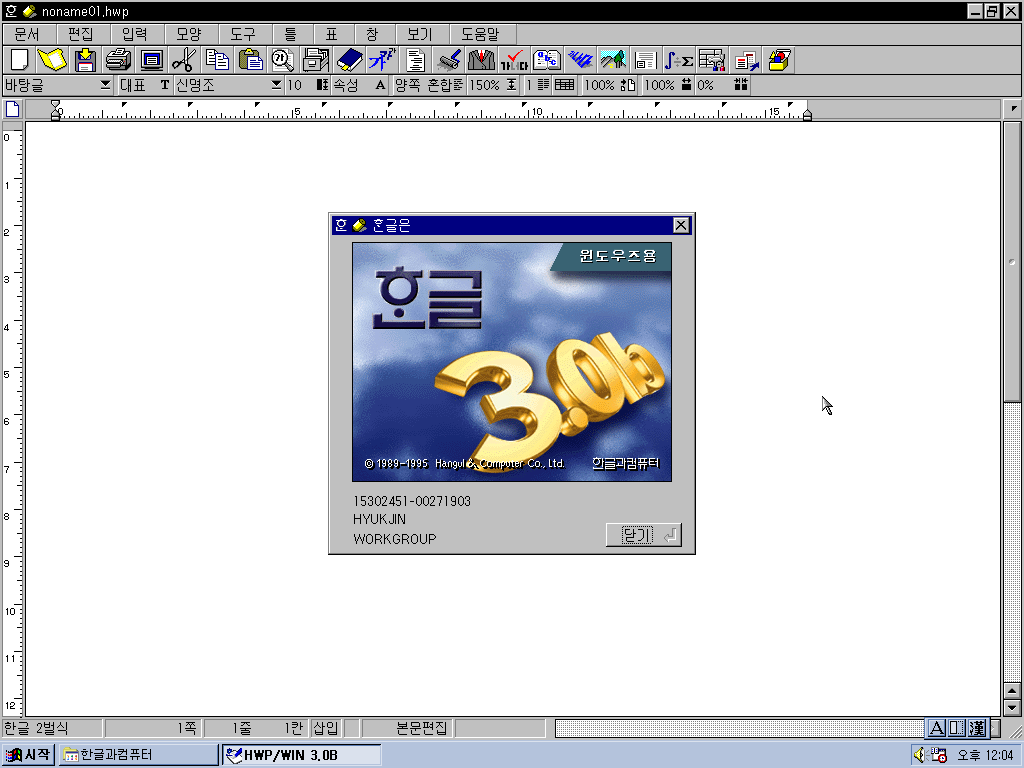
Task: Print the document with the printer icon
Action: coord(118,60)
